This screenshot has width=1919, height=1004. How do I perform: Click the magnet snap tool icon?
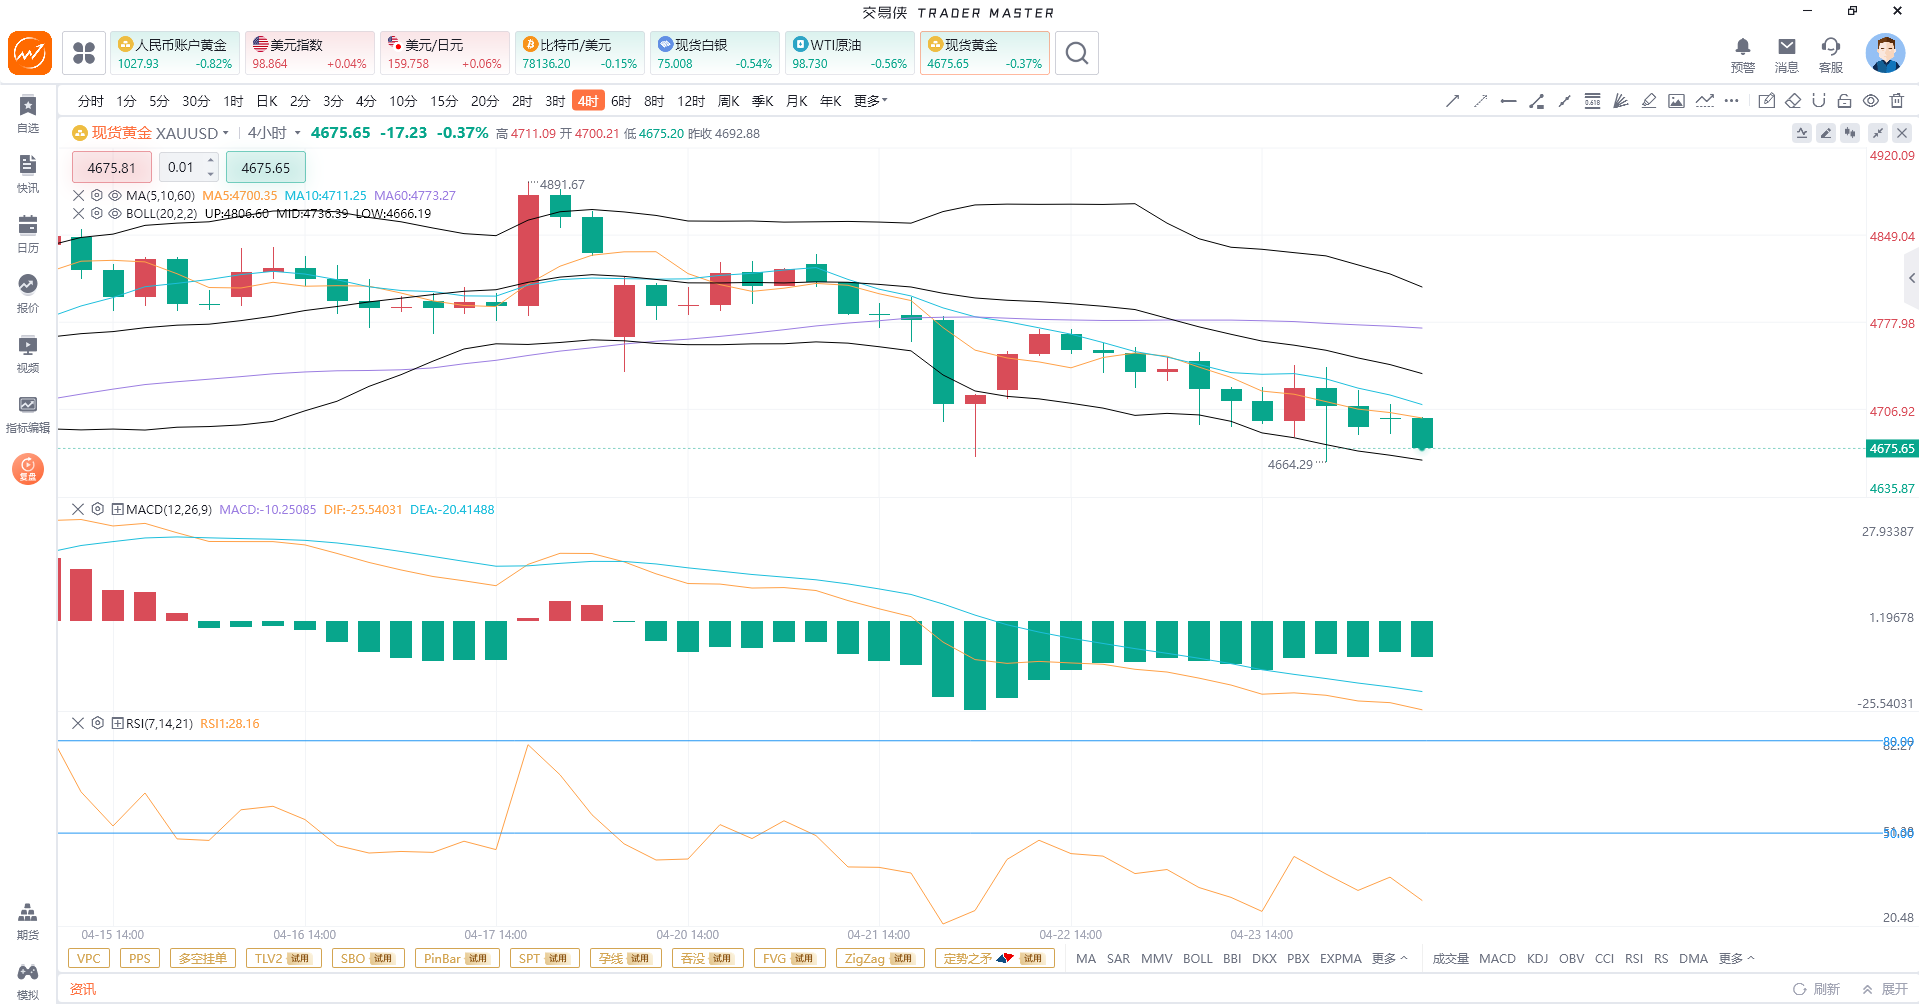click(1819, 101)
